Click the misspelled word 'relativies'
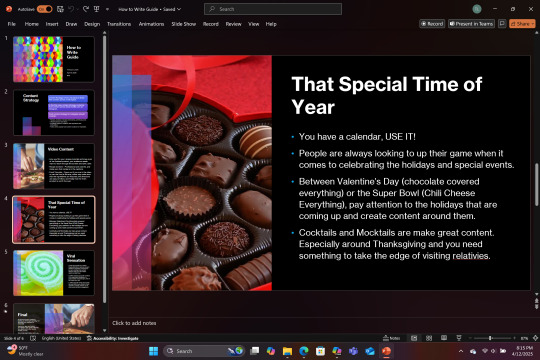The height and width of the screenshot is (360, 540). click(470, 256)
